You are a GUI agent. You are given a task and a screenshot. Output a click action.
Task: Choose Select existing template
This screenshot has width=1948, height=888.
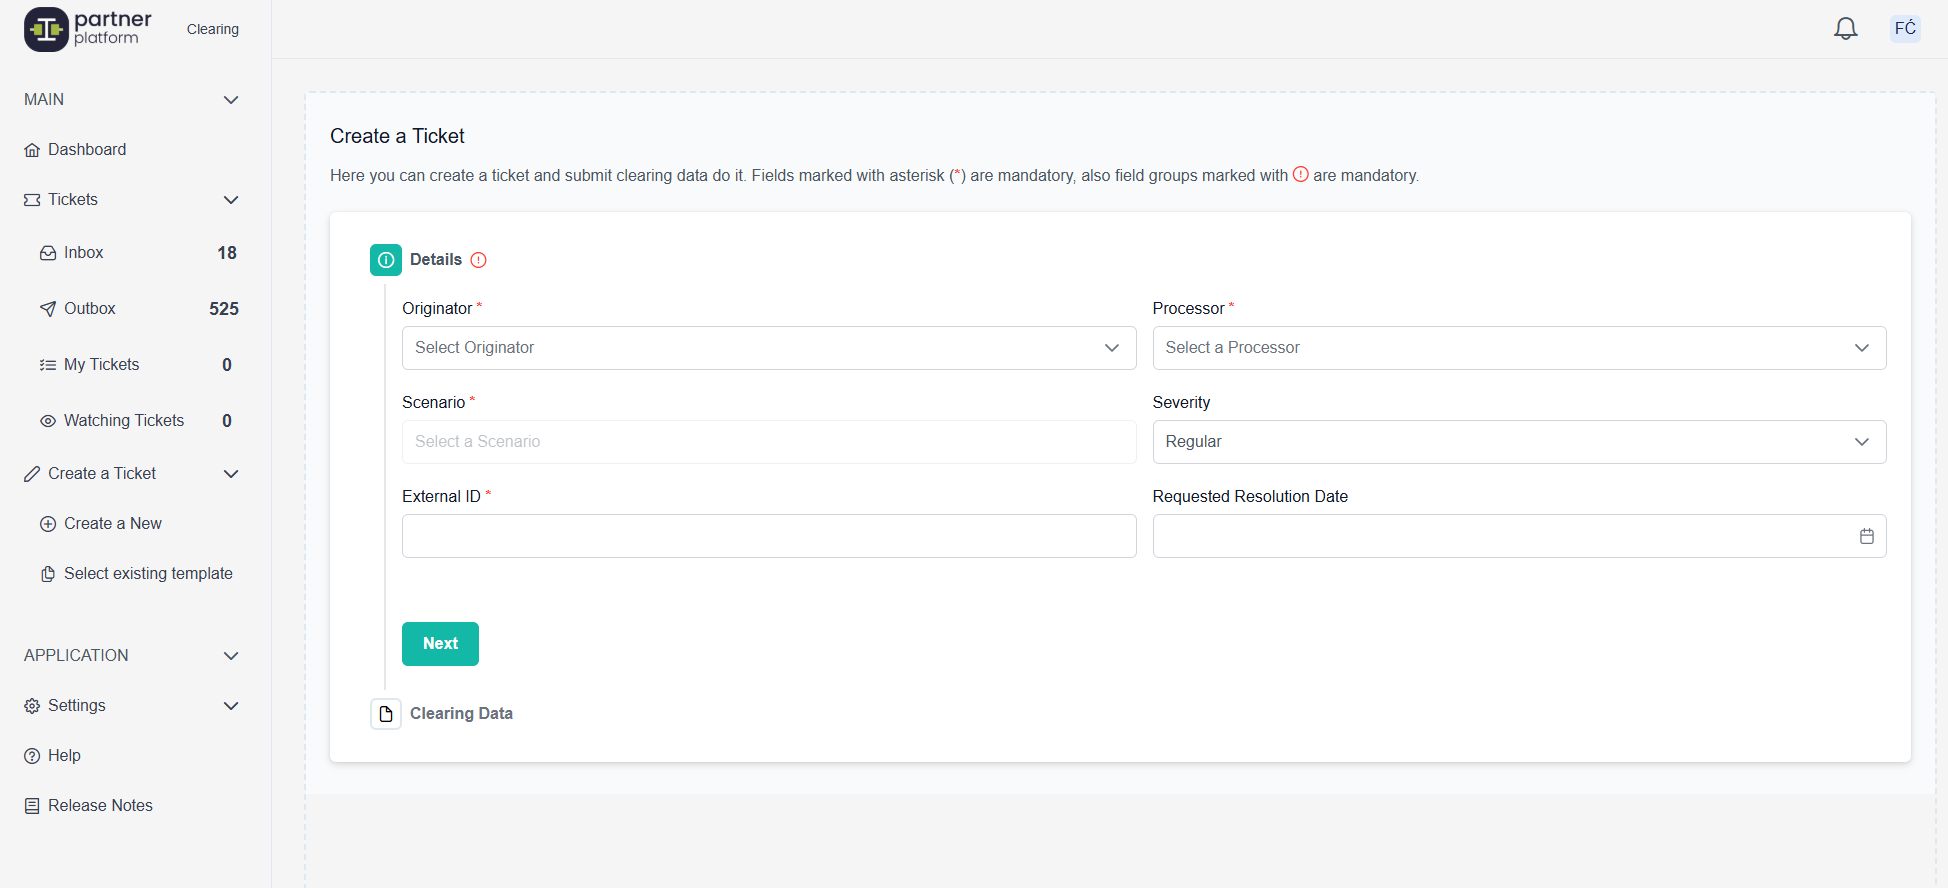[148, 574]
